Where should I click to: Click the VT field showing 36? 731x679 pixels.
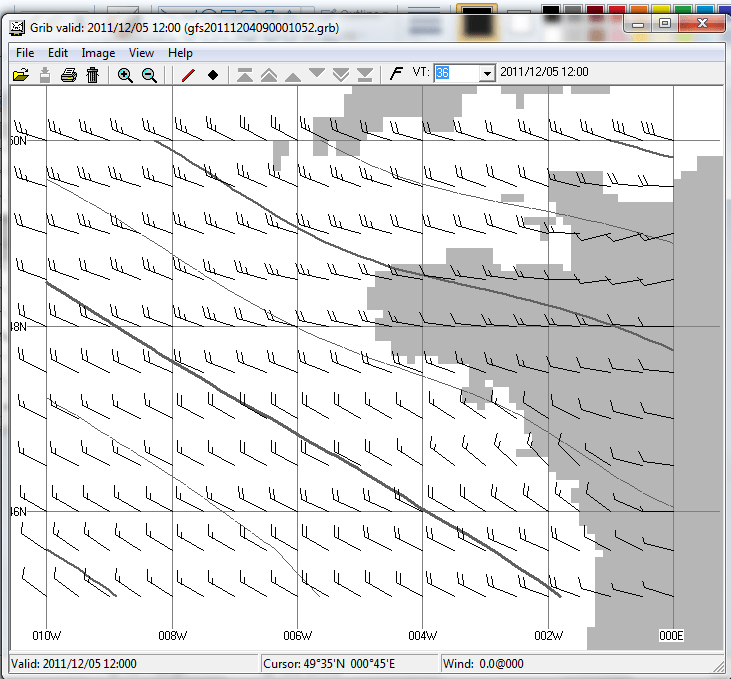456,73
